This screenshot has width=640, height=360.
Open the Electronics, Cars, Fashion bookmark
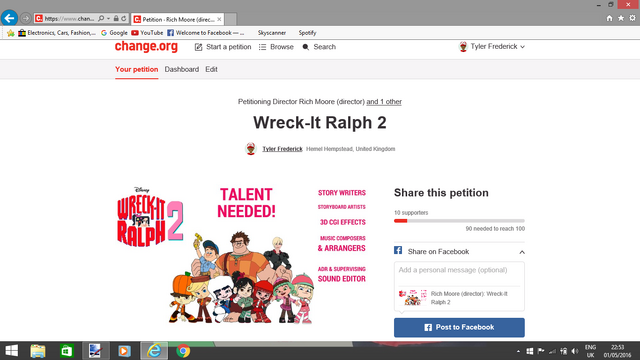57,33
